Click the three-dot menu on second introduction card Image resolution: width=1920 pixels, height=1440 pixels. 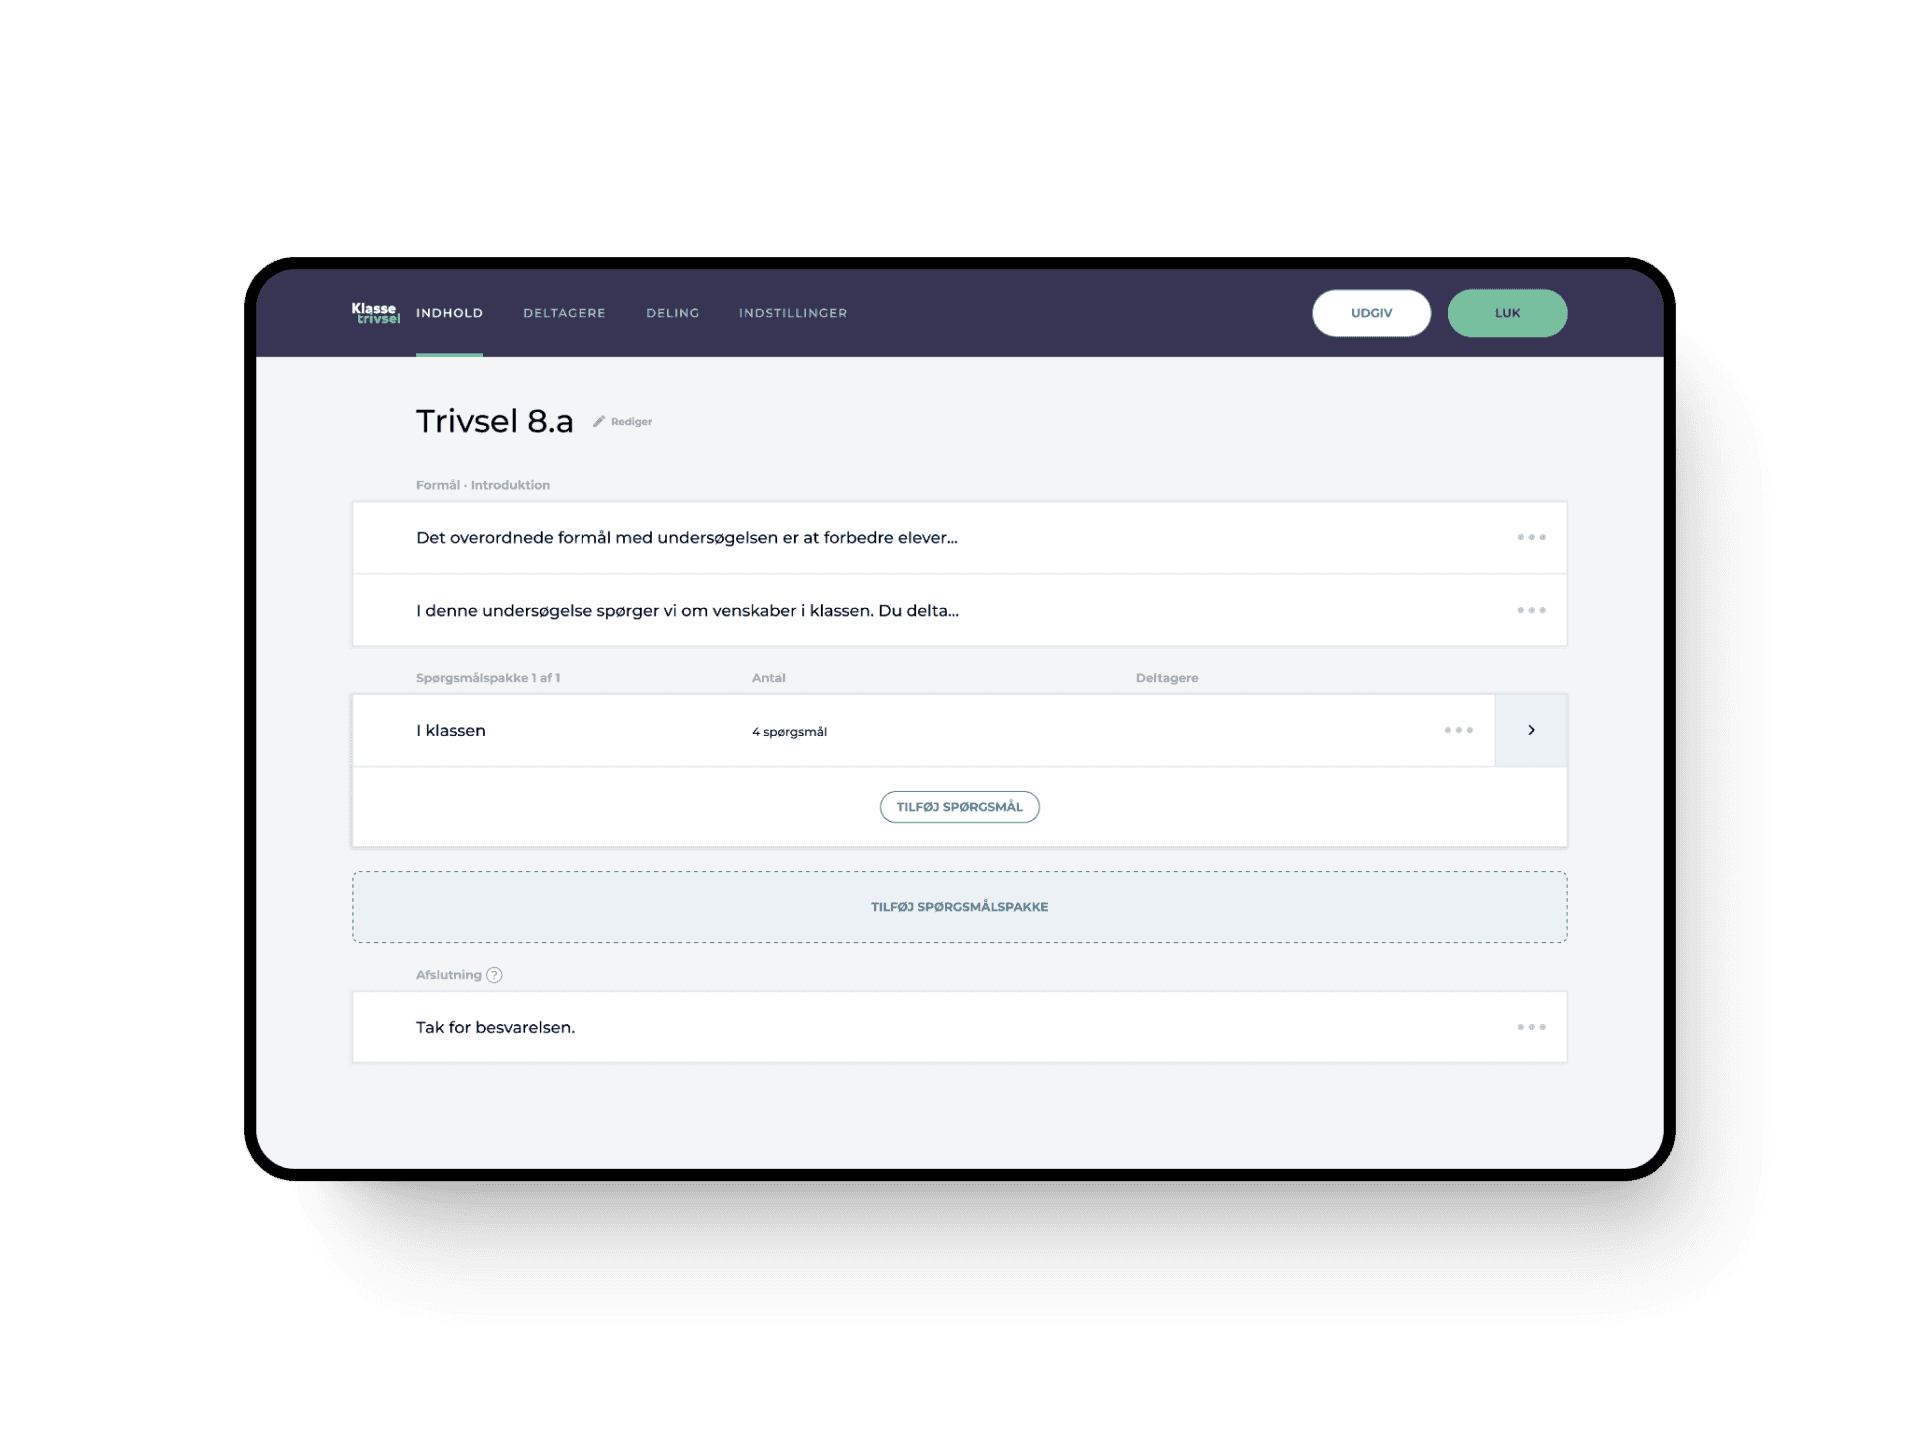pyautogui.click(x=1531, y=610)
